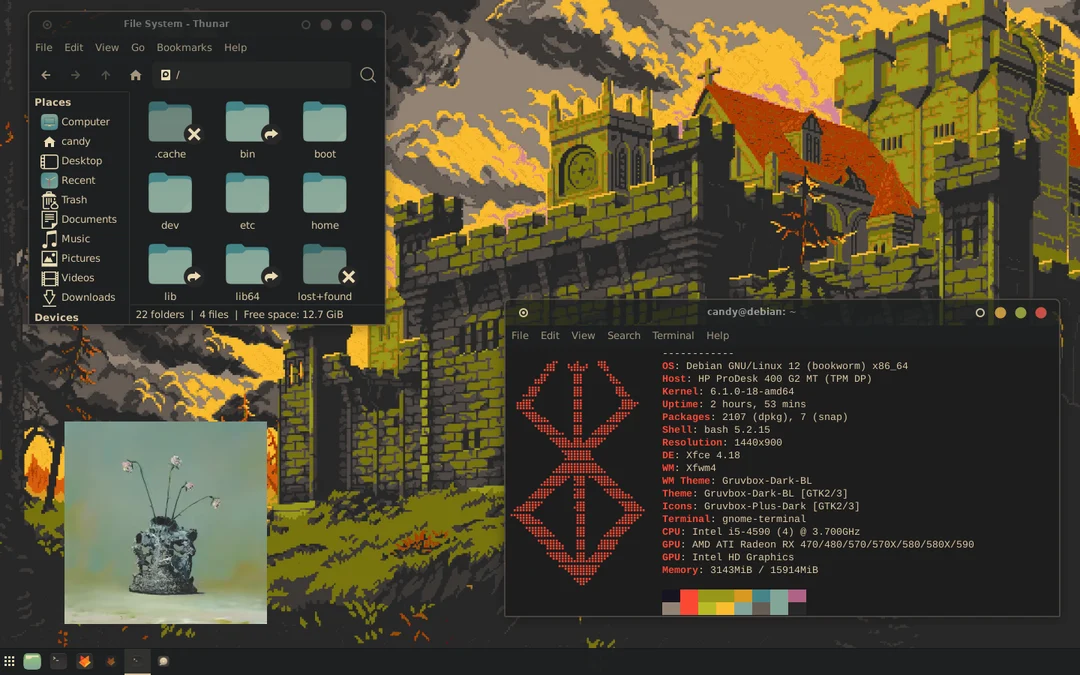
Task: Launch Firefox from the taskbar
Action: (83, 661)
